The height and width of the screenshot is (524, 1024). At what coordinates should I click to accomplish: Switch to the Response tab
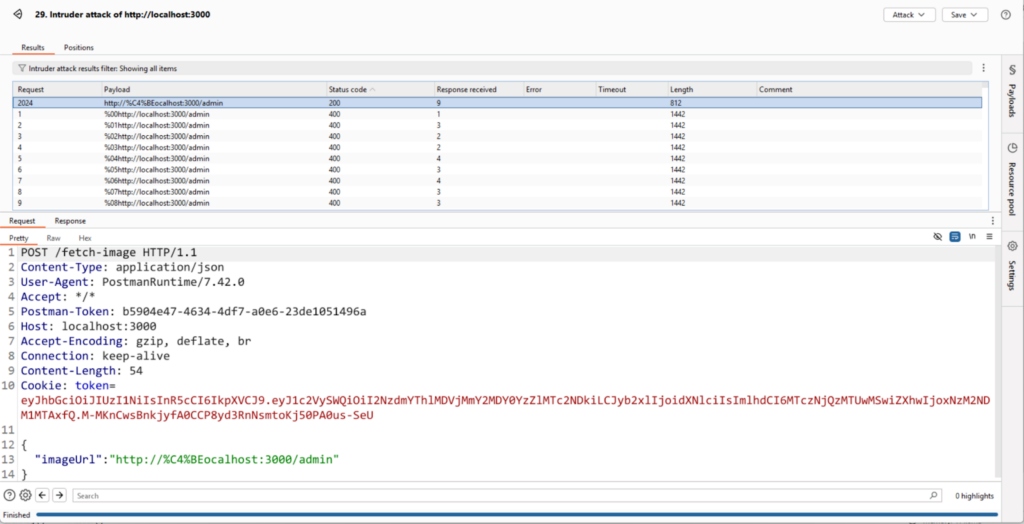(x=70, y=221)
